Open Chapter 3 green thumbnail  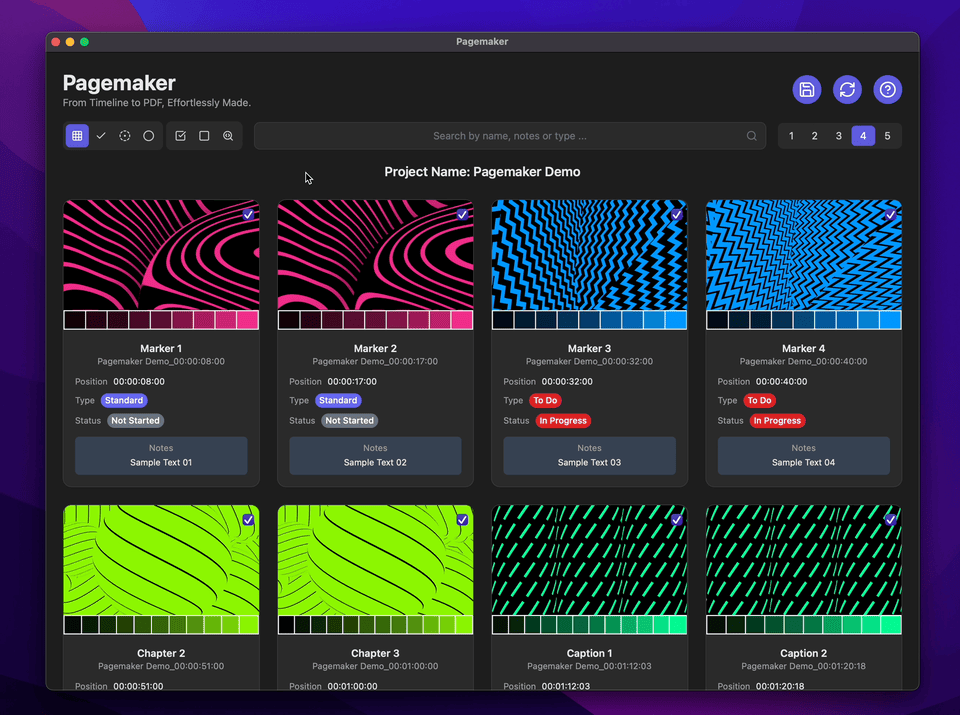click(x=375, y=560)
